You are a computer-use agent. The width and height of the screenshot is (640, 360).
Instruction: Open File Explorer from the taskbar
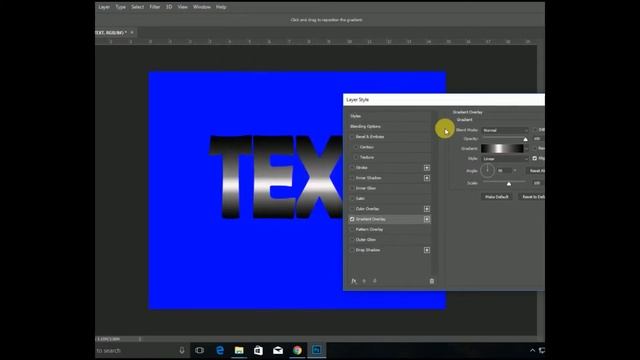[239, 350]
